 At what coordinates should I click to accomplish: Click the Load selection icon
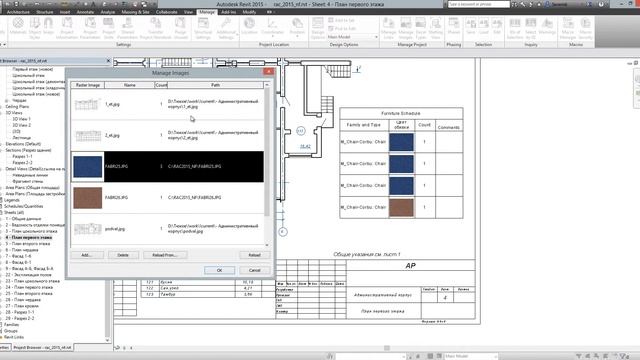tap(484, 27)
